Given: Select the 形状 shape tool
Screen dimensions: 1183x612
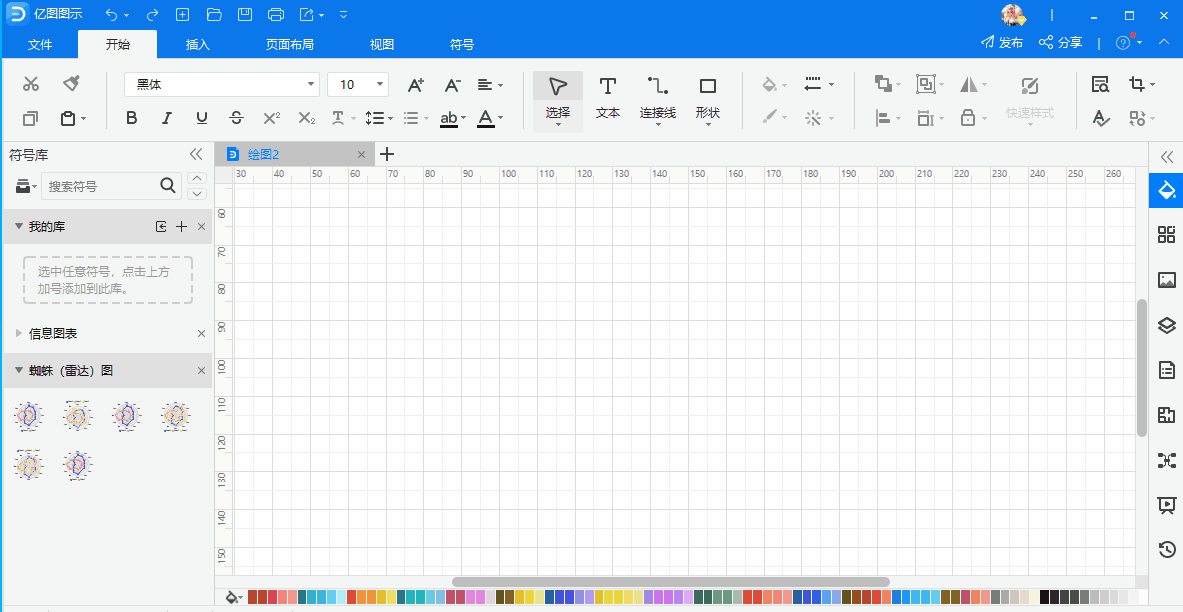Looking at the screenshot, I should [x=708, y=100].
